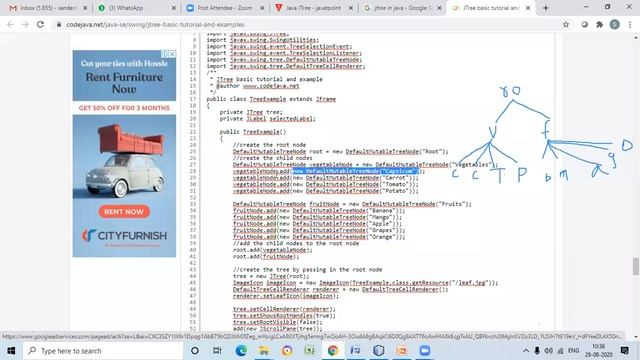Viewport: 640px width, 360px height.
Task: Click the ad info icon on the banner
Action: (x=164, y=54)
